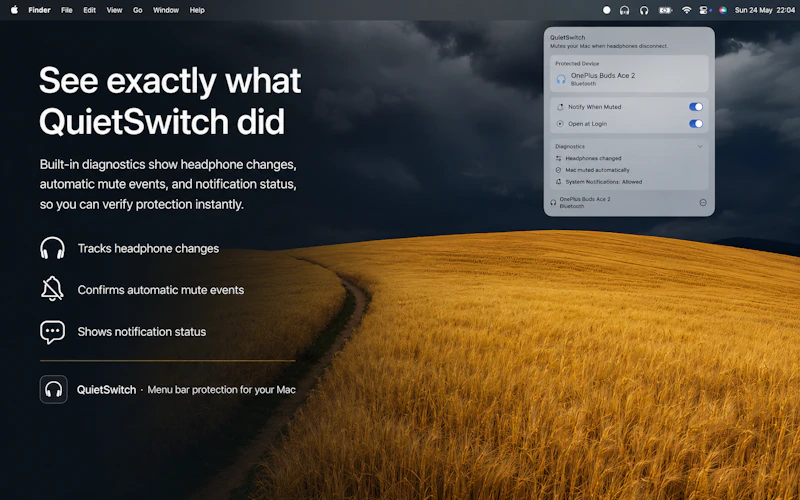Click the arrows icon beside Headphones changed
The height and width of the screenshot is (500, 800).
(x=558, y=158)
